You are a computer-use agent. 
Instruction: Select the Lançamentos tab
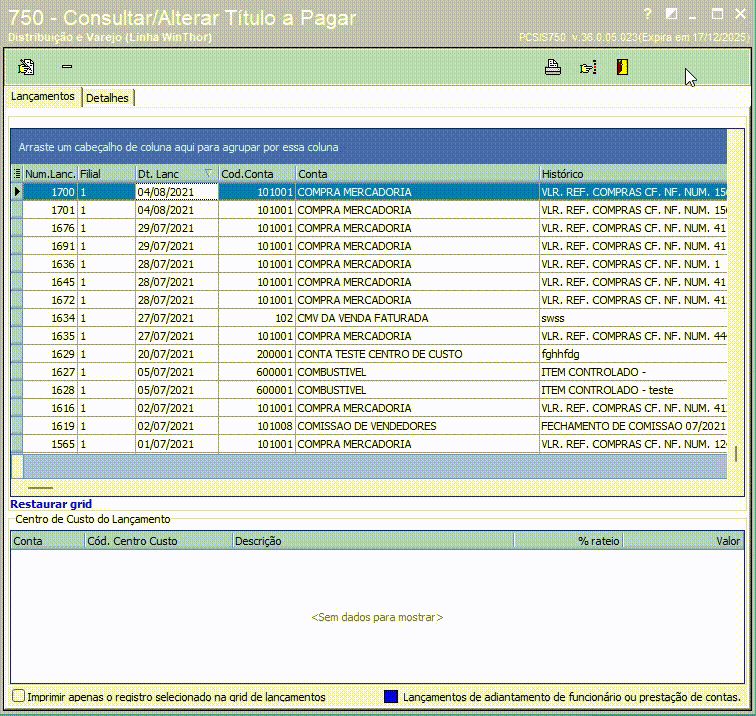click(x=43, y=97)
